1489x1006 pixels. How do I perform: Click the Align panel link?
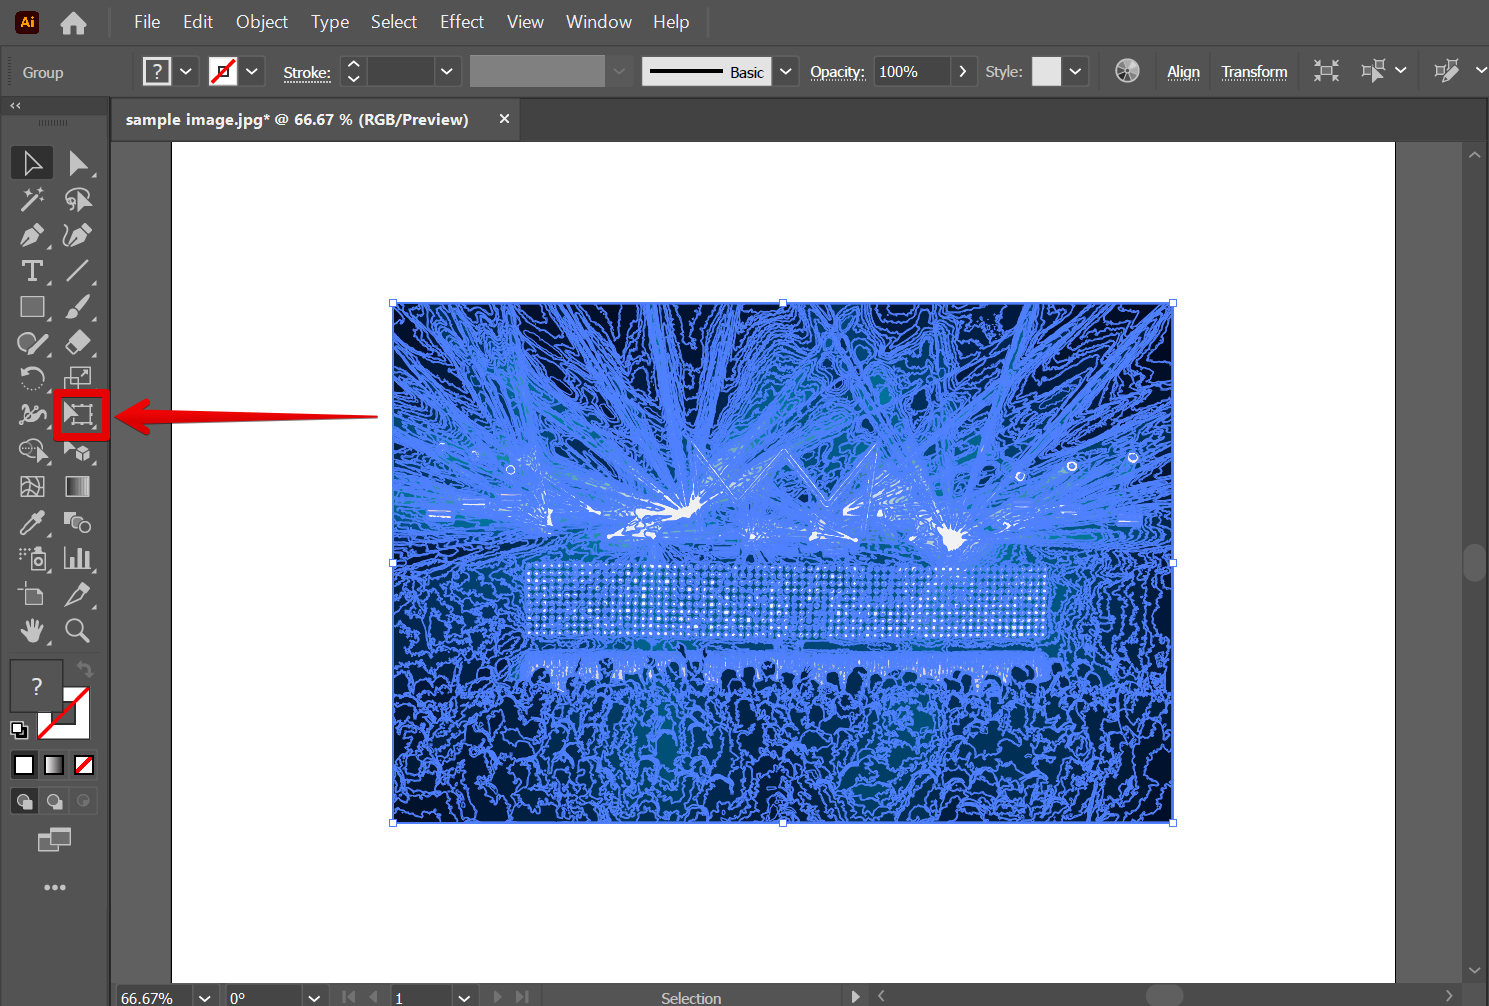click(1183, 72)
